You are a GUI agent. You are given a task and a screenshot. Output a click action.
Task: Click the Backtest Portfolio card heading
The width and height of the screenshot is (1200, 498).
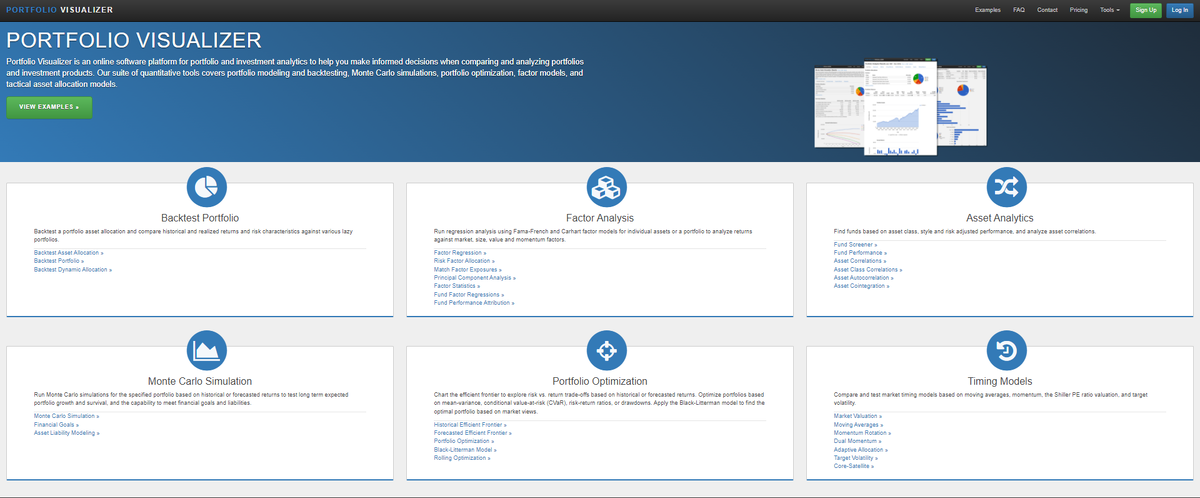(200, 217)
